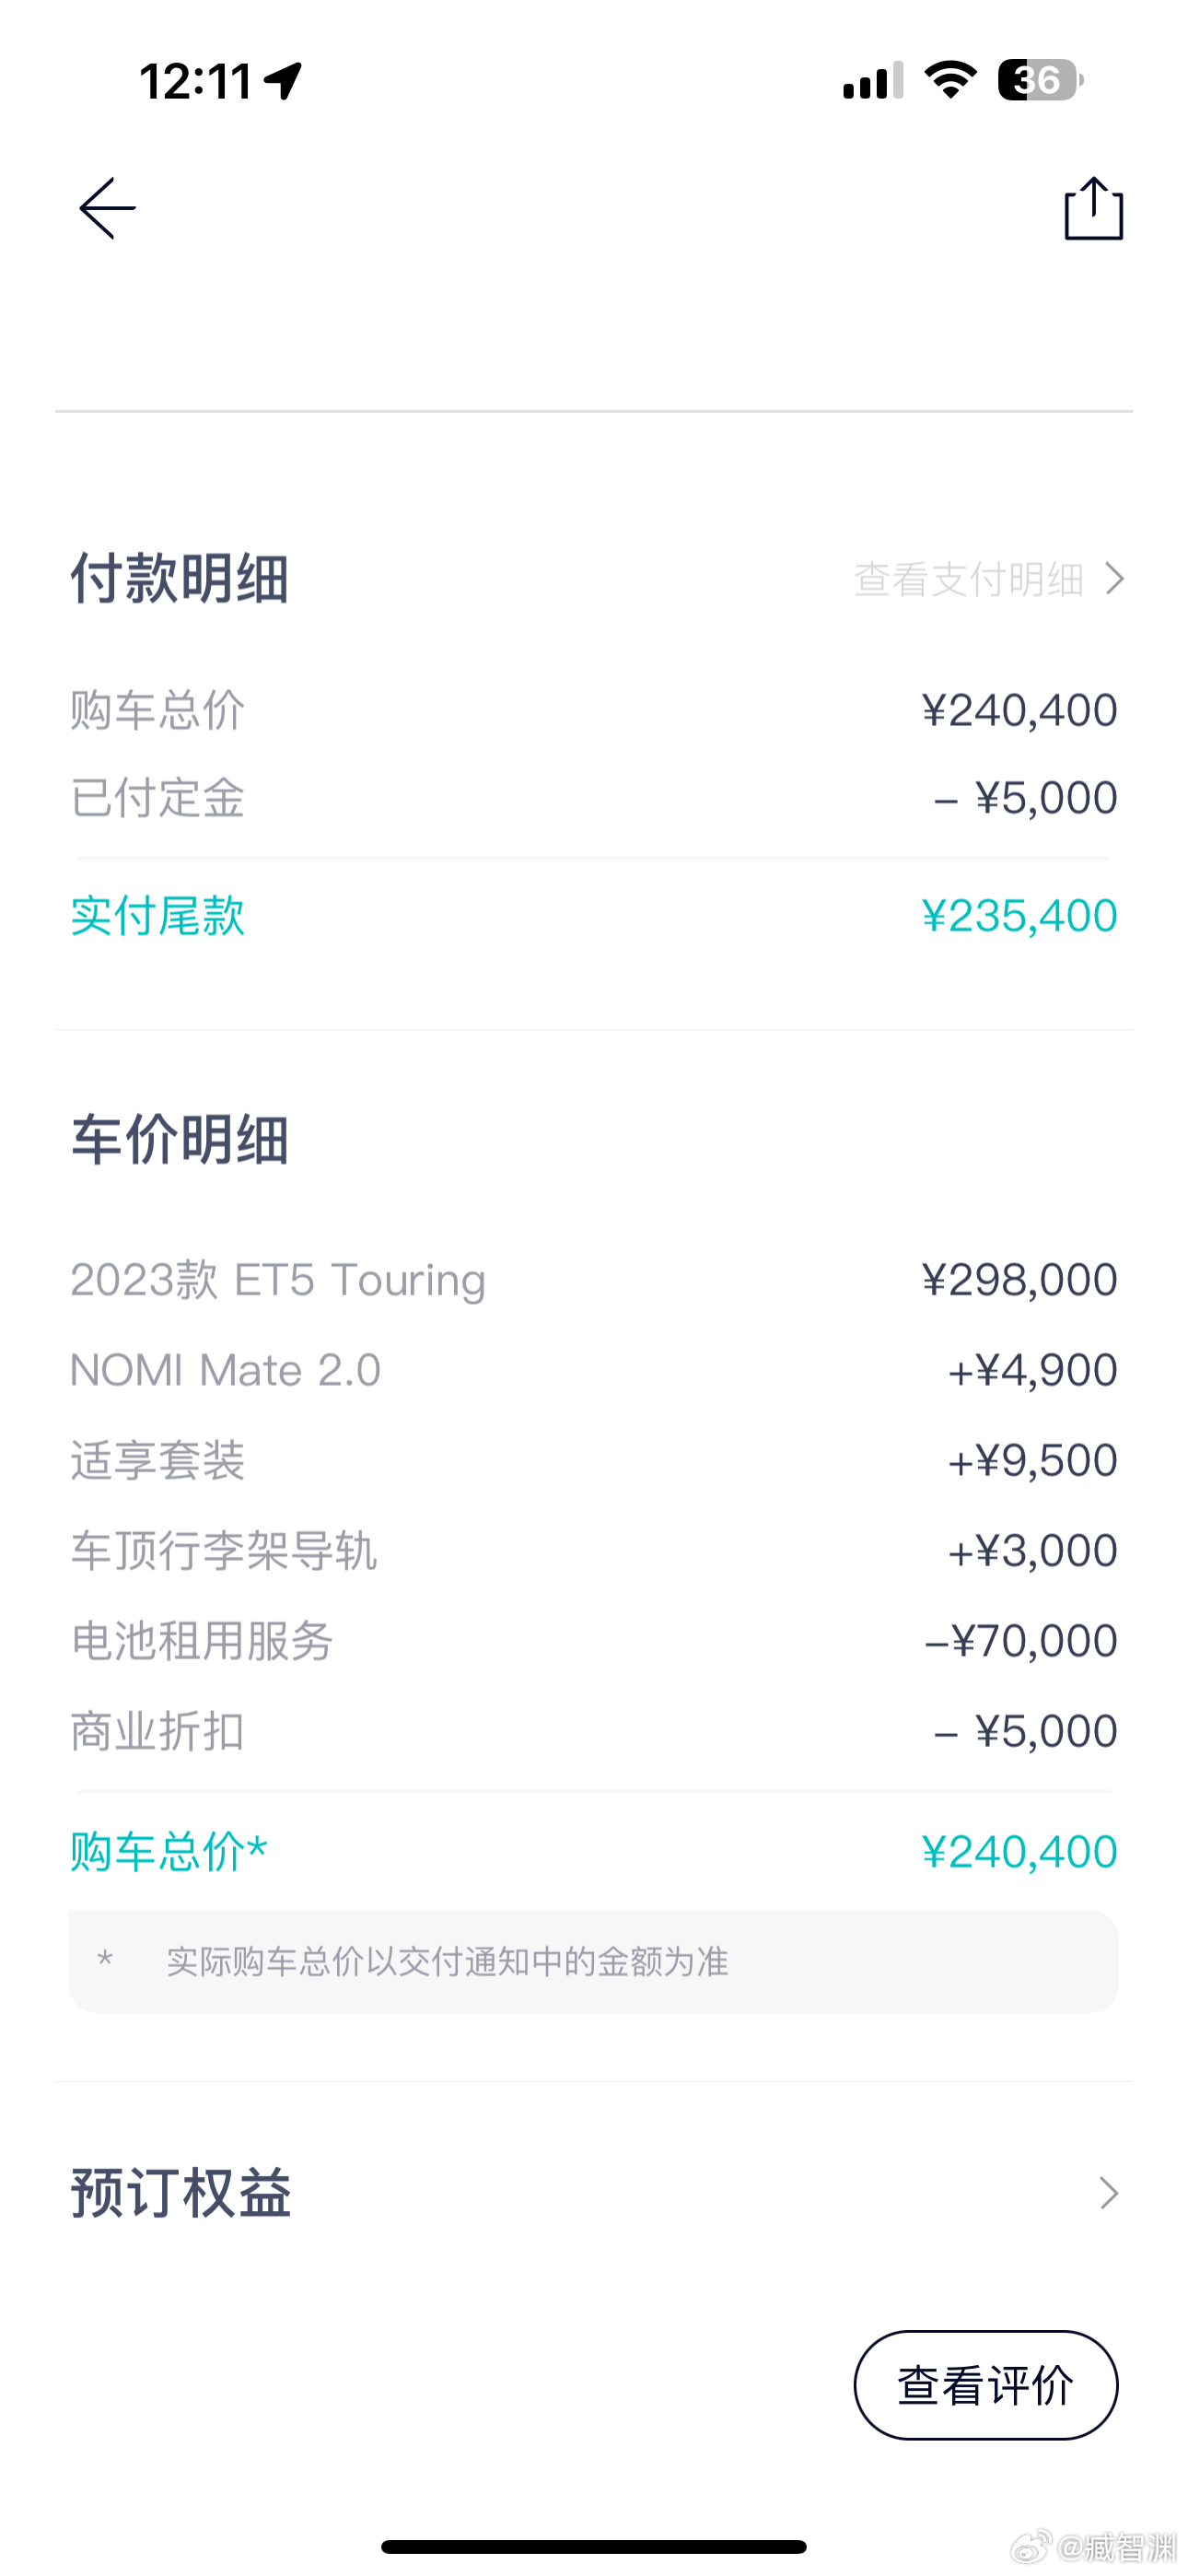The image size is (1188, 2576).
Task: Open the share icon at top right
Action: tap(1094, 208)
